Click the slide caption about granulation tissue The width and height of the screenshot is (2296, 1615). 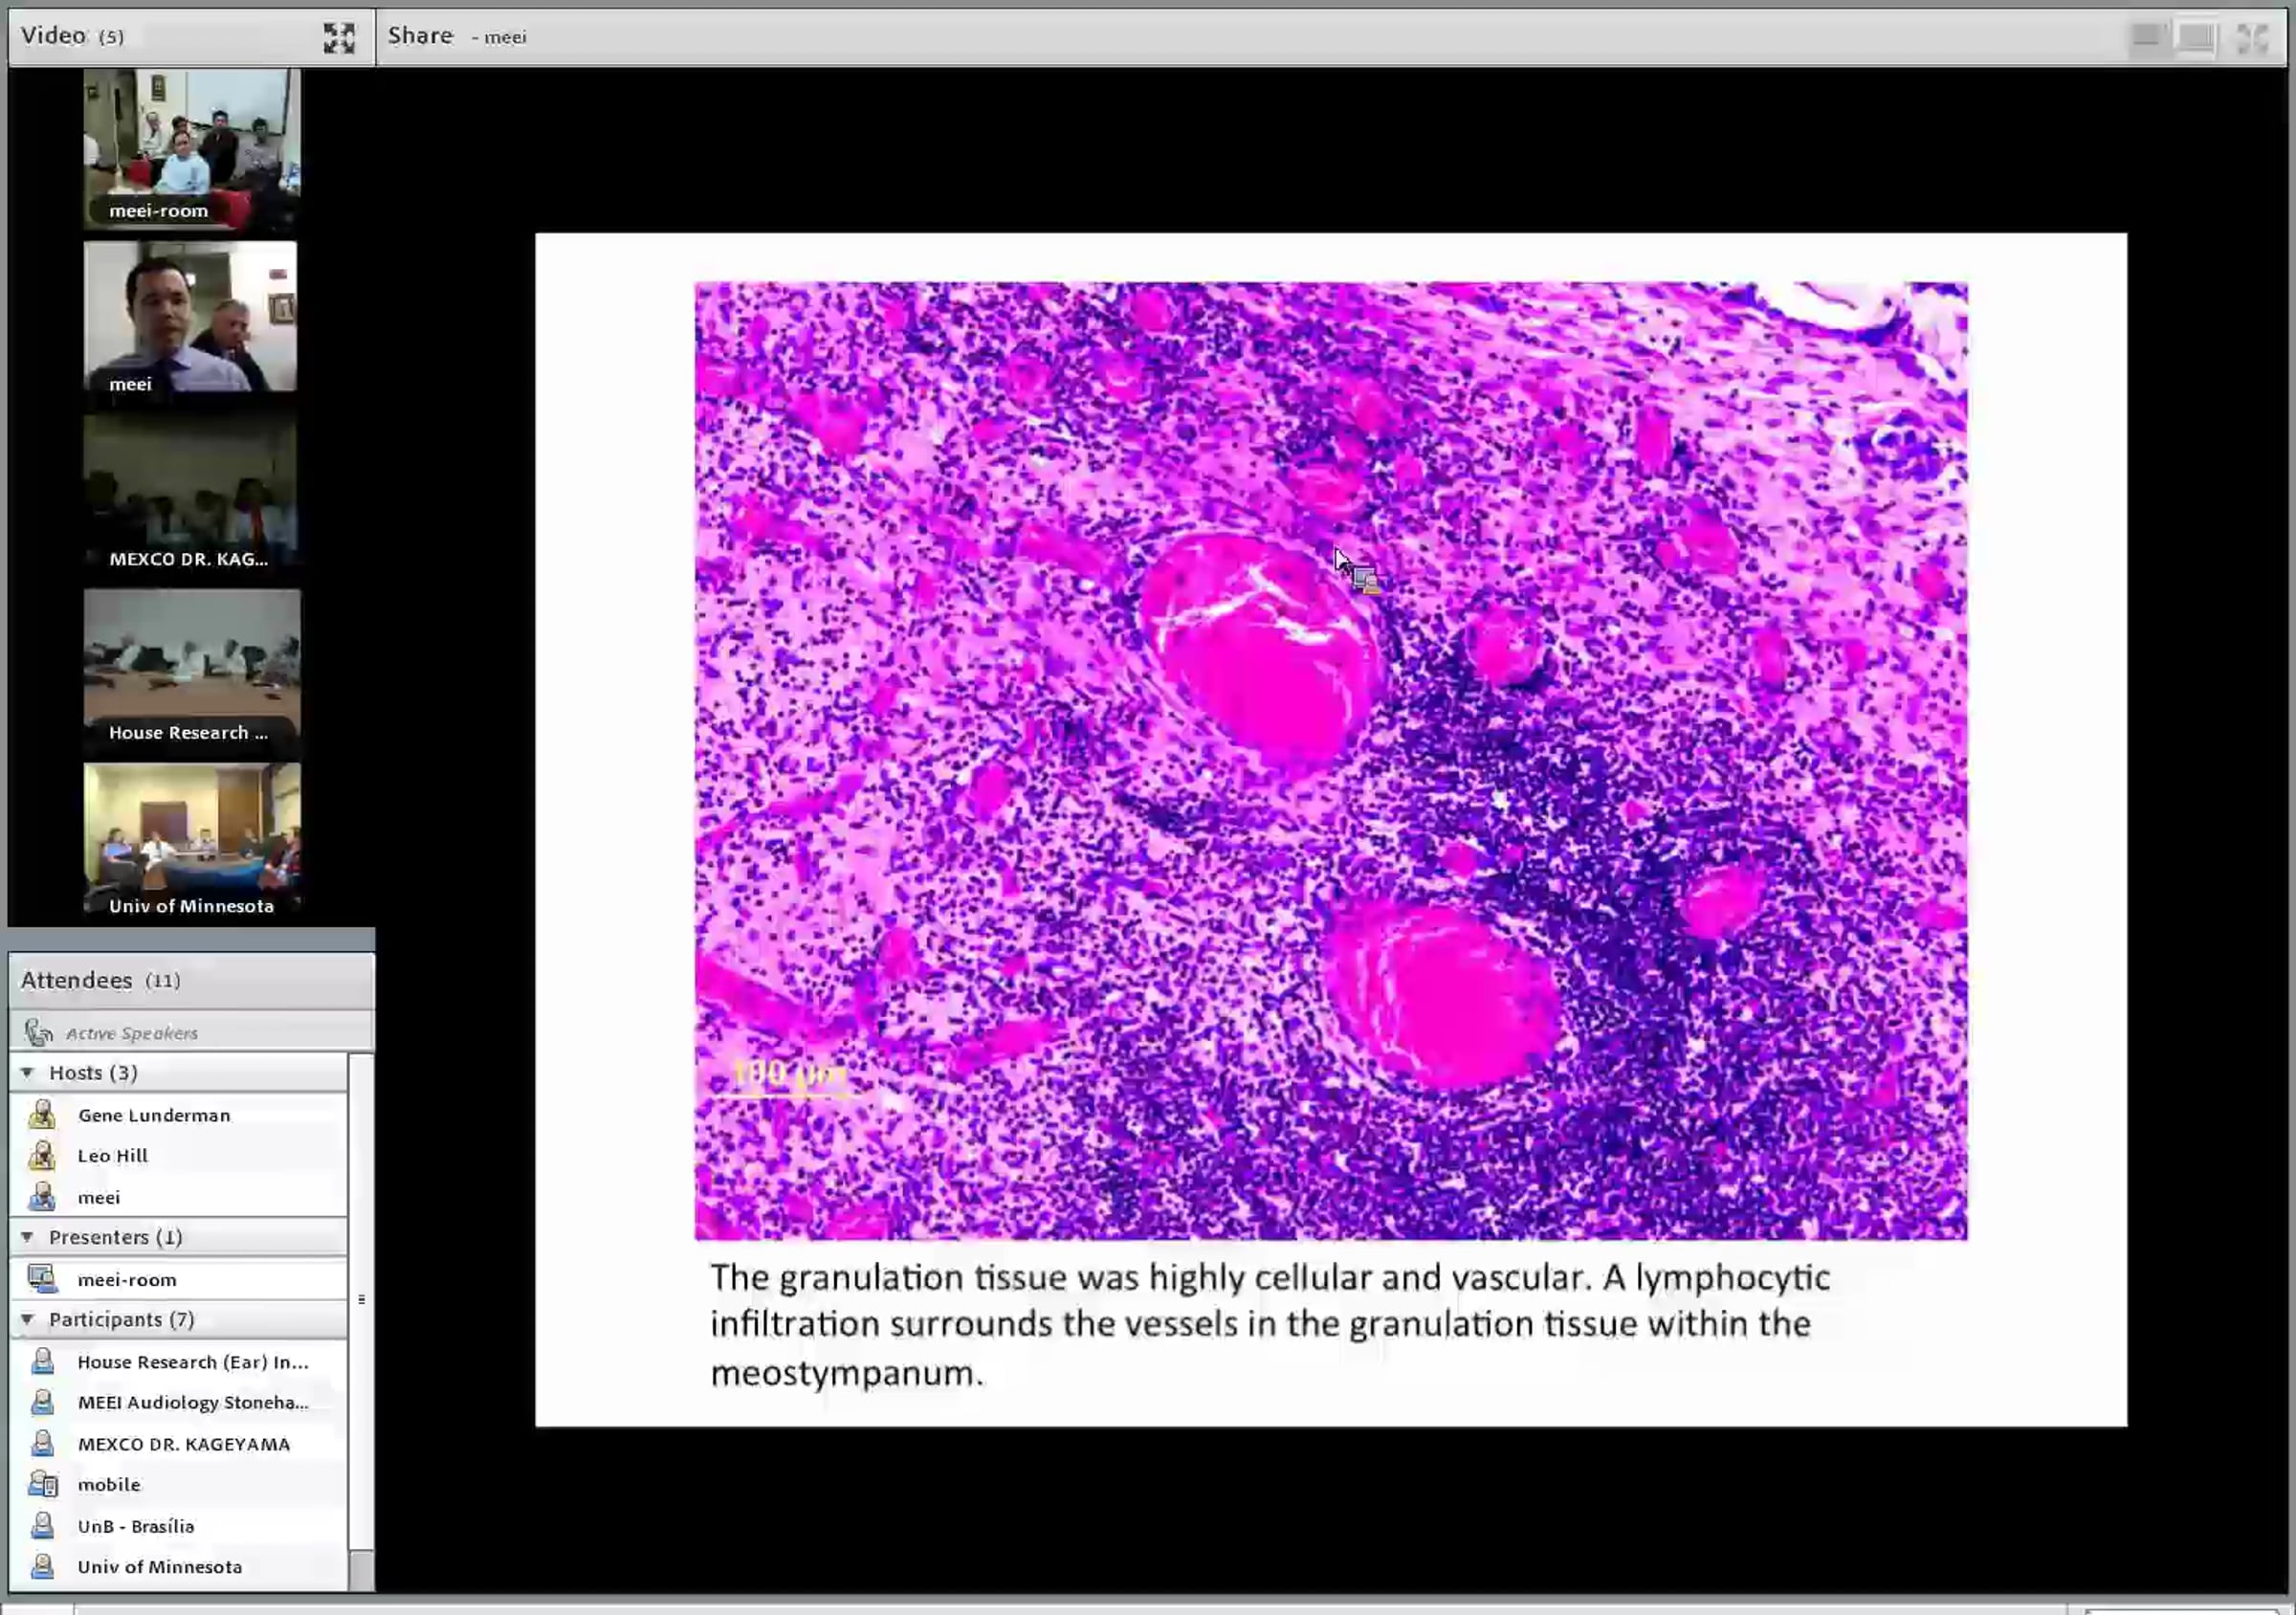[x=1270, y=1324]
